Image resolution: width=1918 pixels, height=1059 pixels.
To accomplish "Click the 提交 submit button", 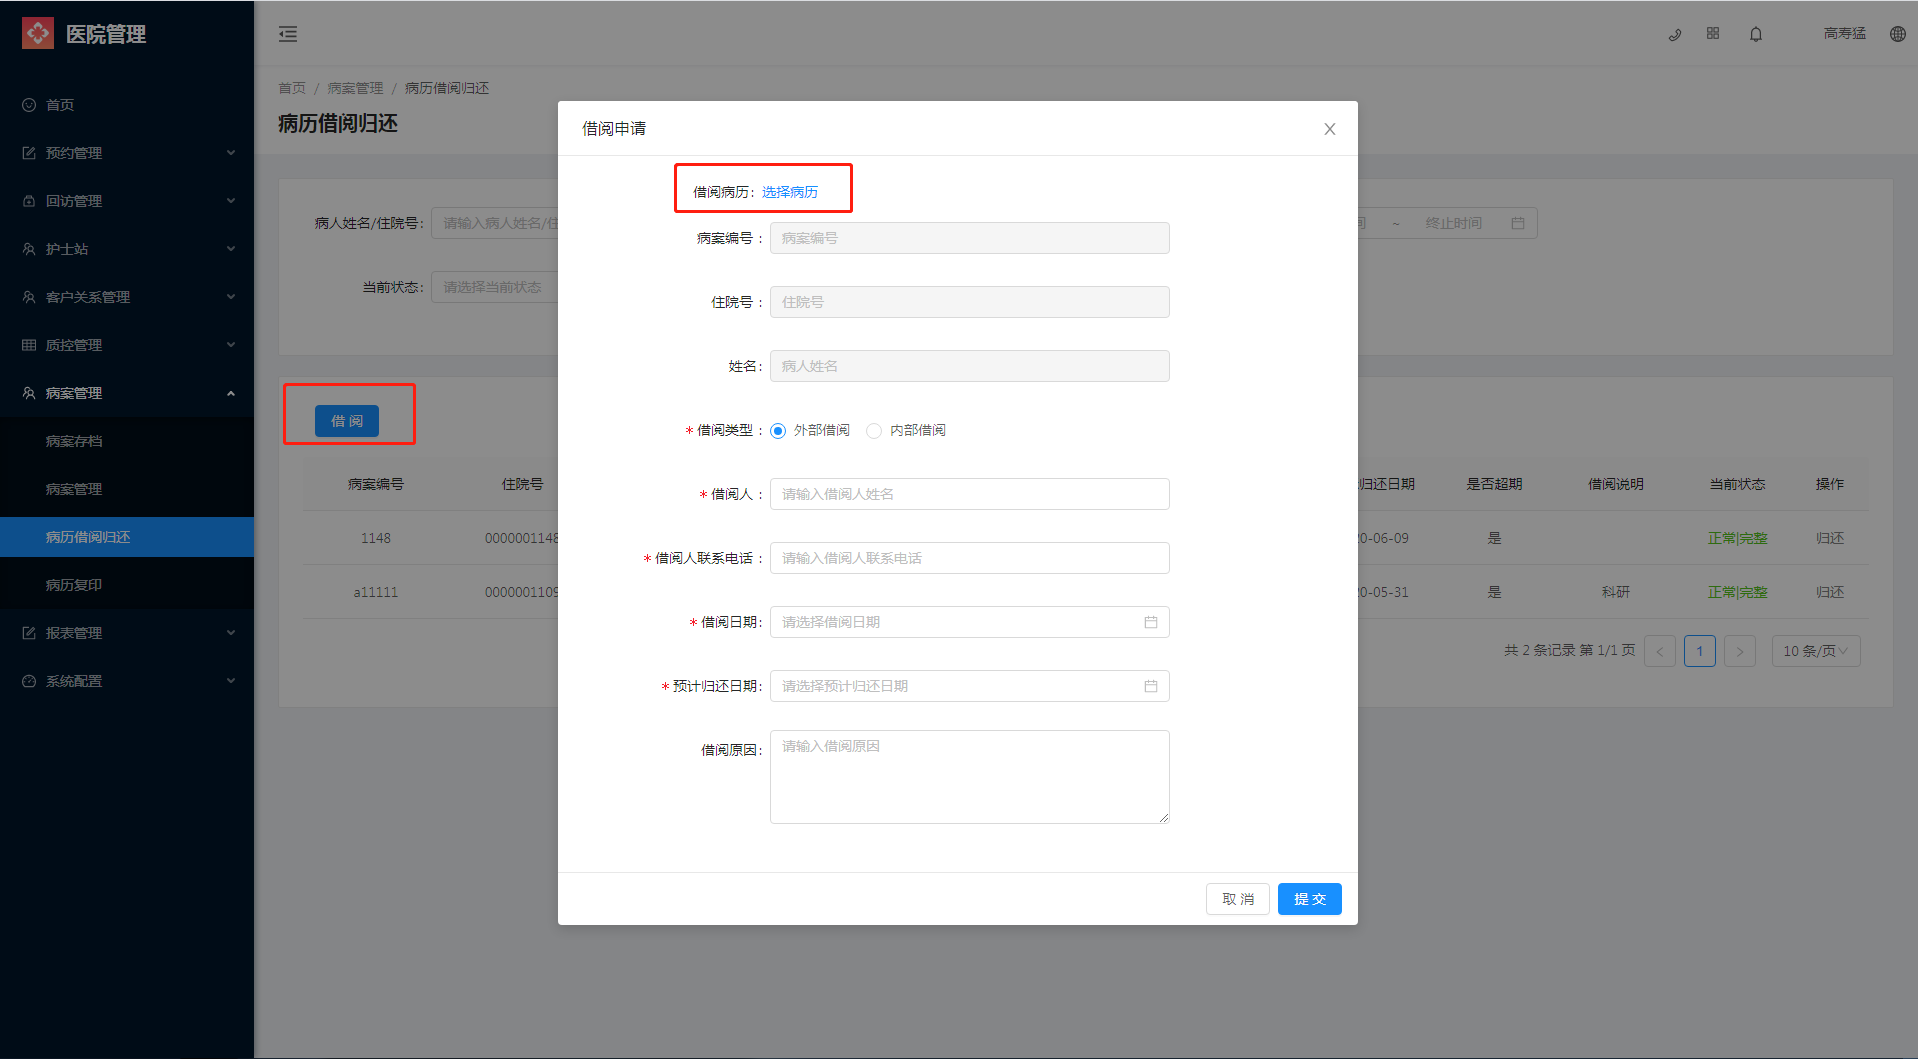I will tap(1309, 899).
